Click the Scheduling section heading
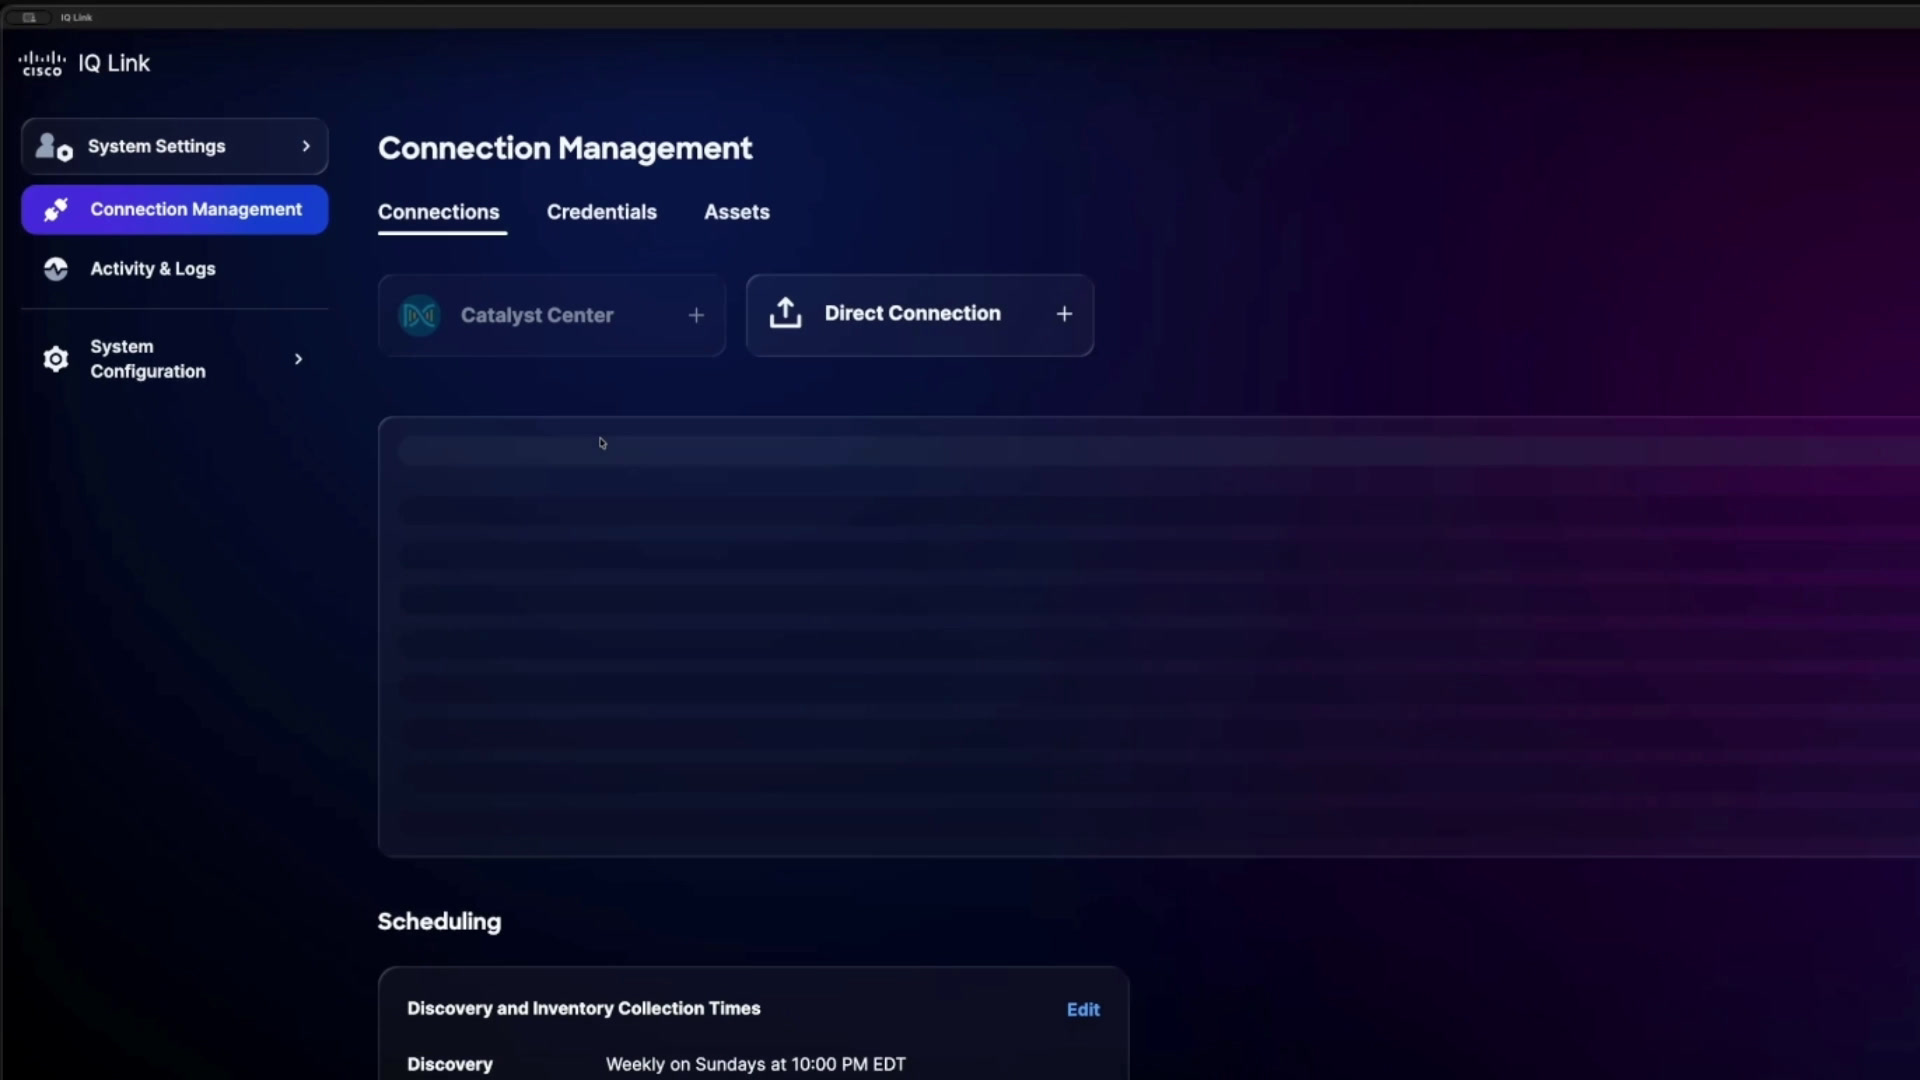The width and height of the screenshot is (1920, 1080). click(x=439, y=922)
